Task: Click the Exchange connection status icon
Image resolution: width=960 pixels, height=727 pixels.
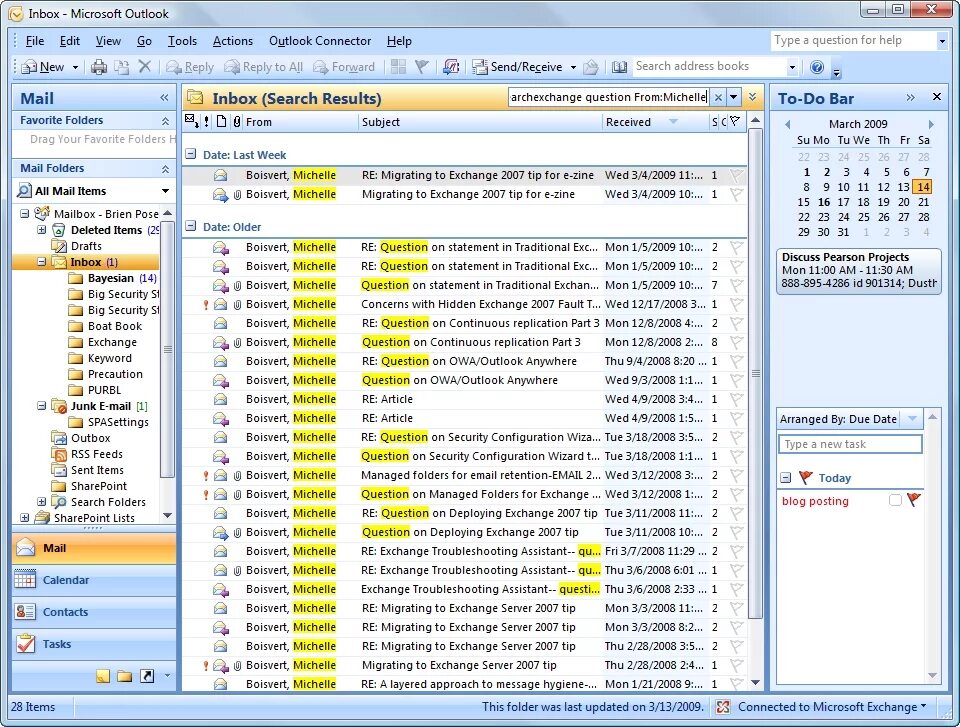Action: coord(722,707)
